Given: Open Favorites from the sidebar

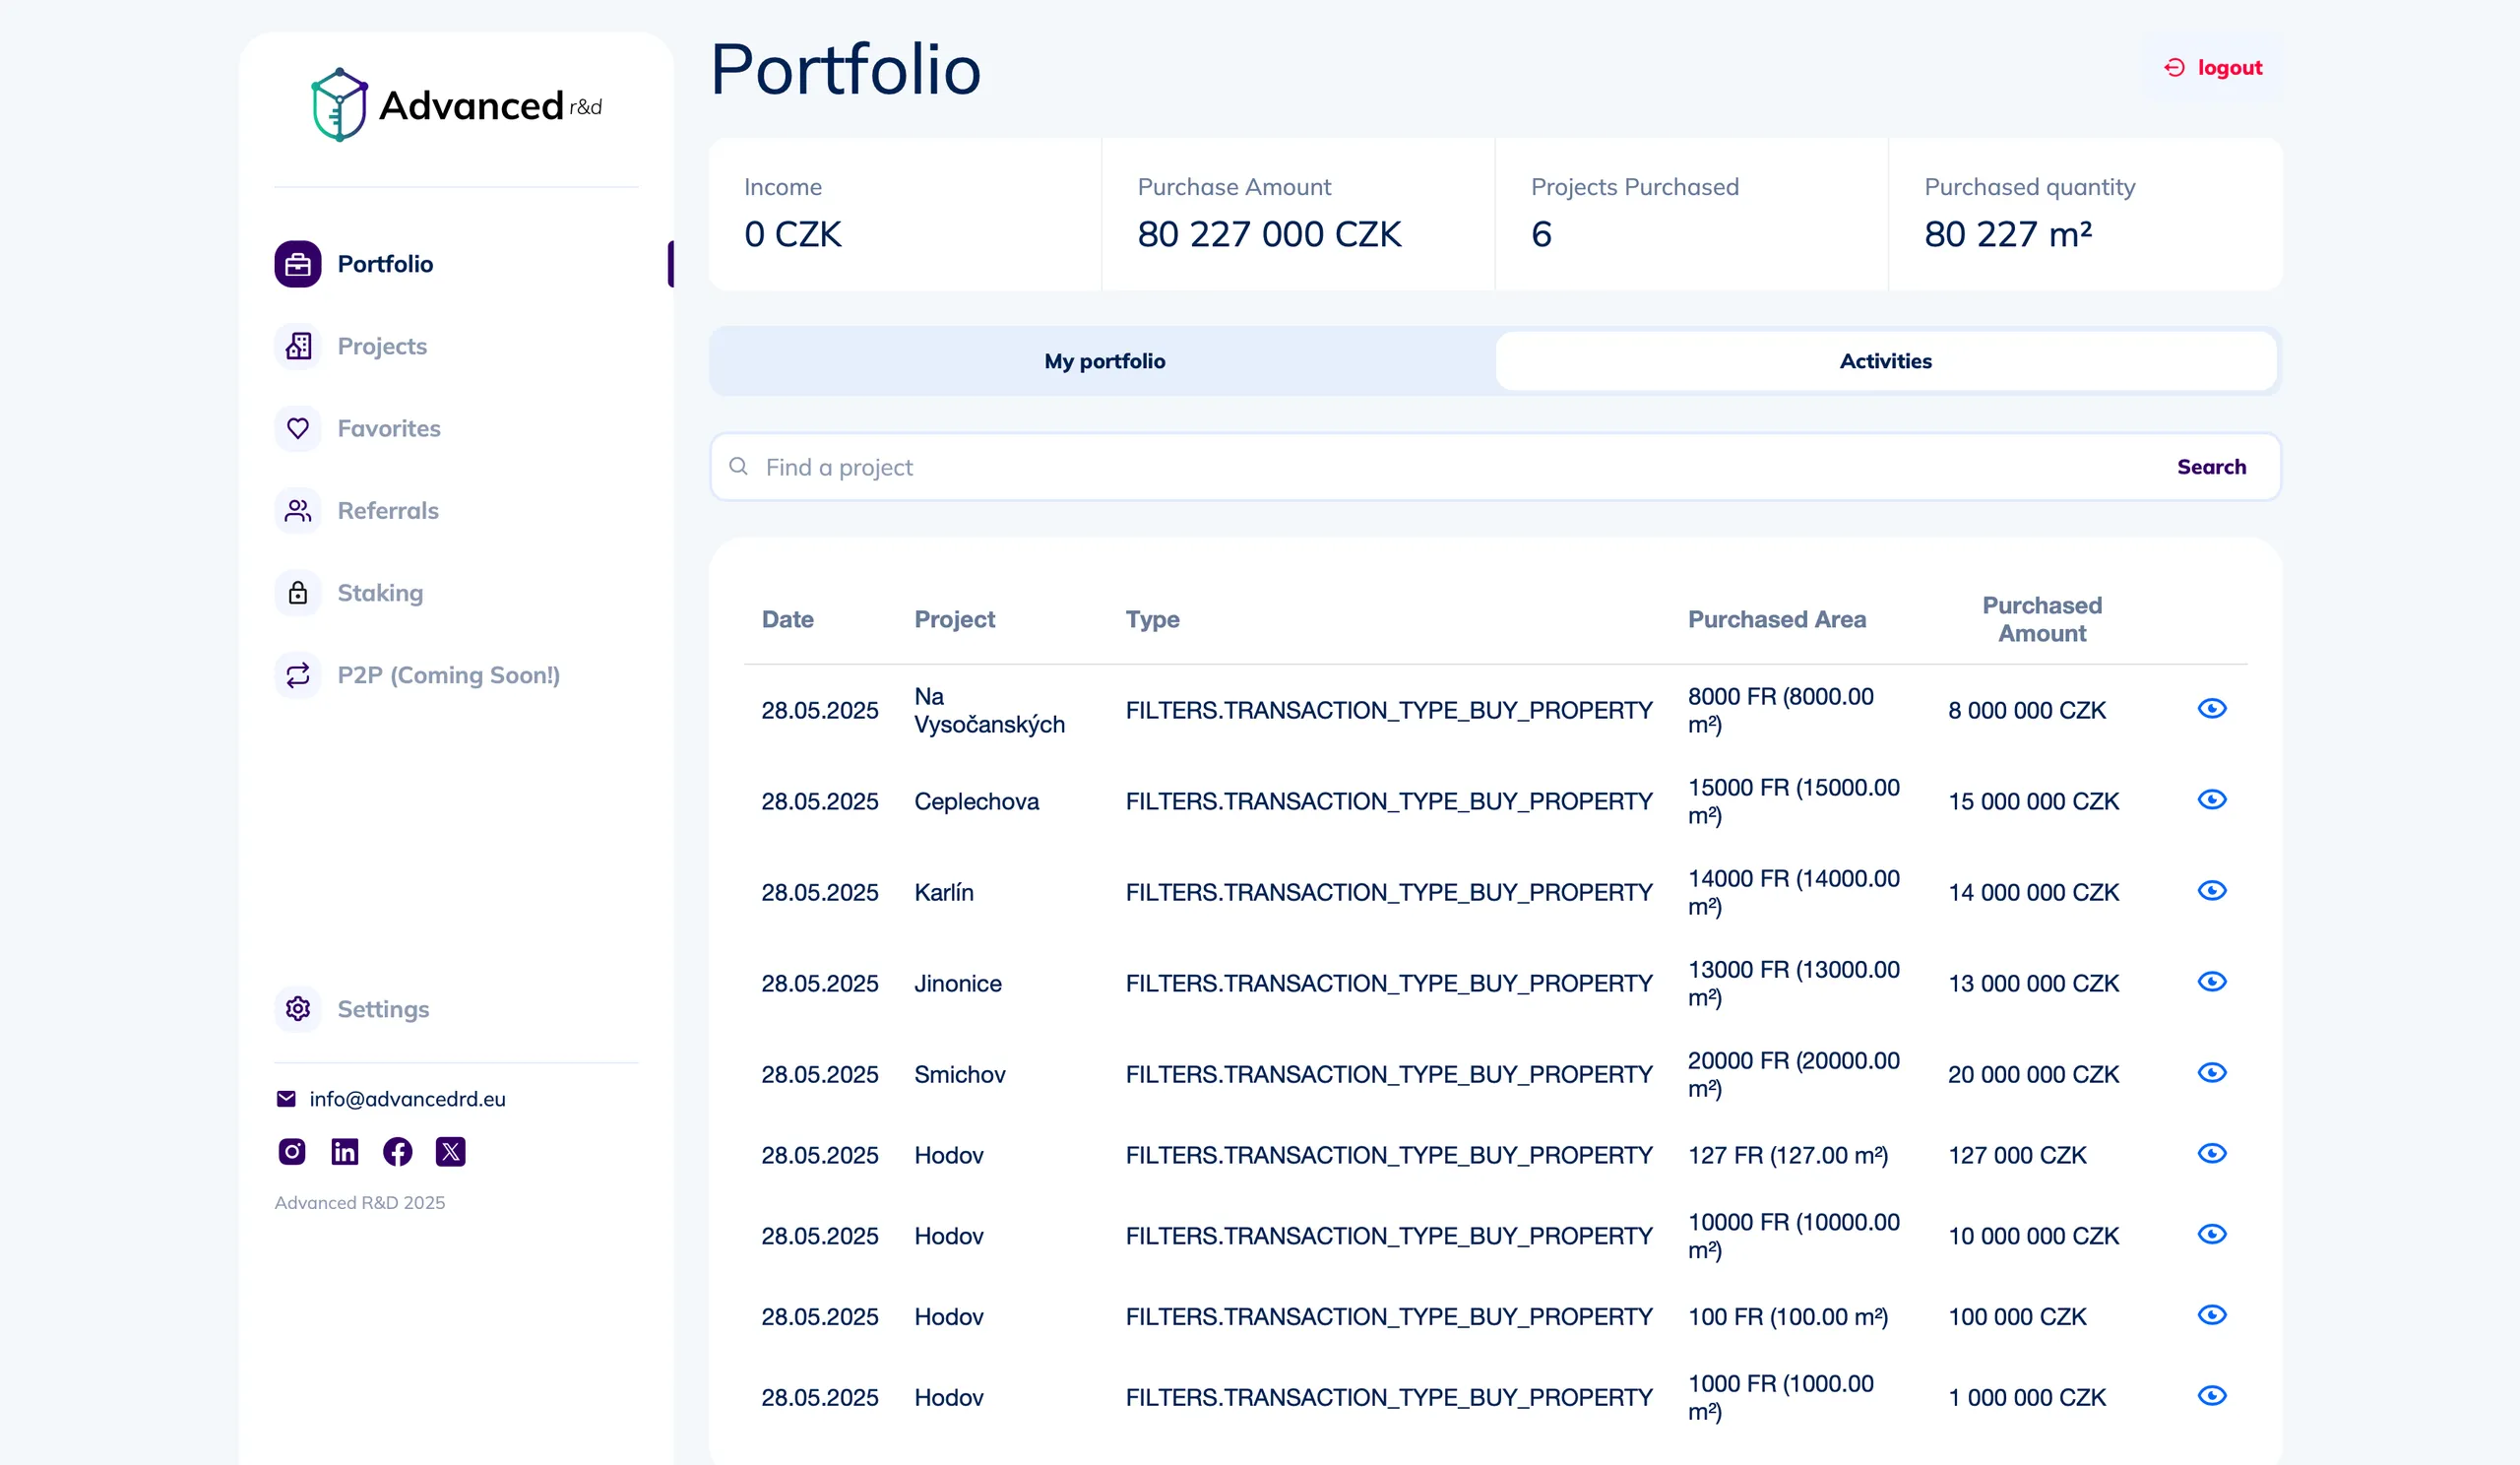Looking at the screenshot, I should (x=388, y=428).
